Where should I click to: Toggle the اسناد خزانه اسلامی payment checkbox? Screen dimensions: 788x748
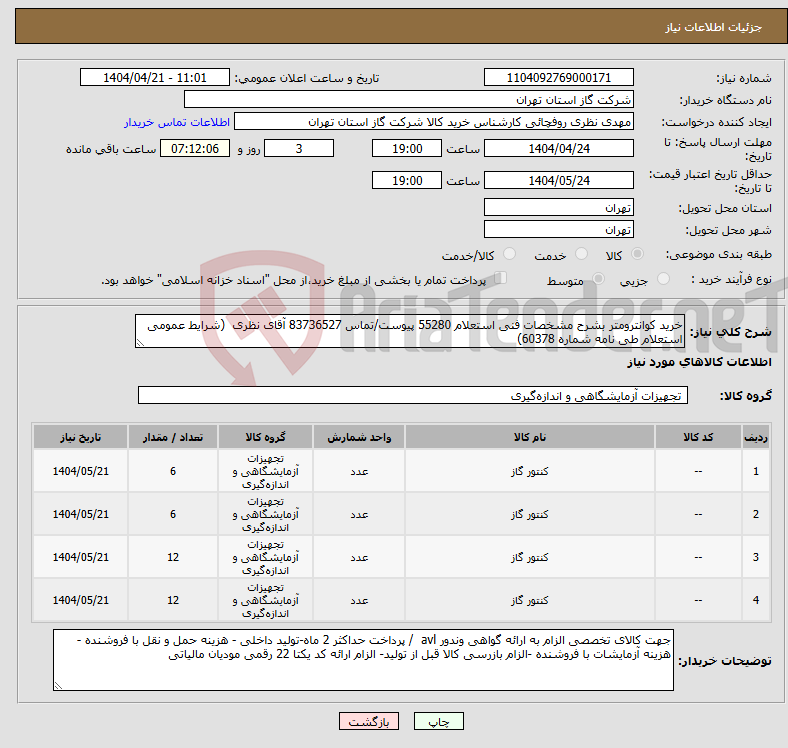click(500, 277)
